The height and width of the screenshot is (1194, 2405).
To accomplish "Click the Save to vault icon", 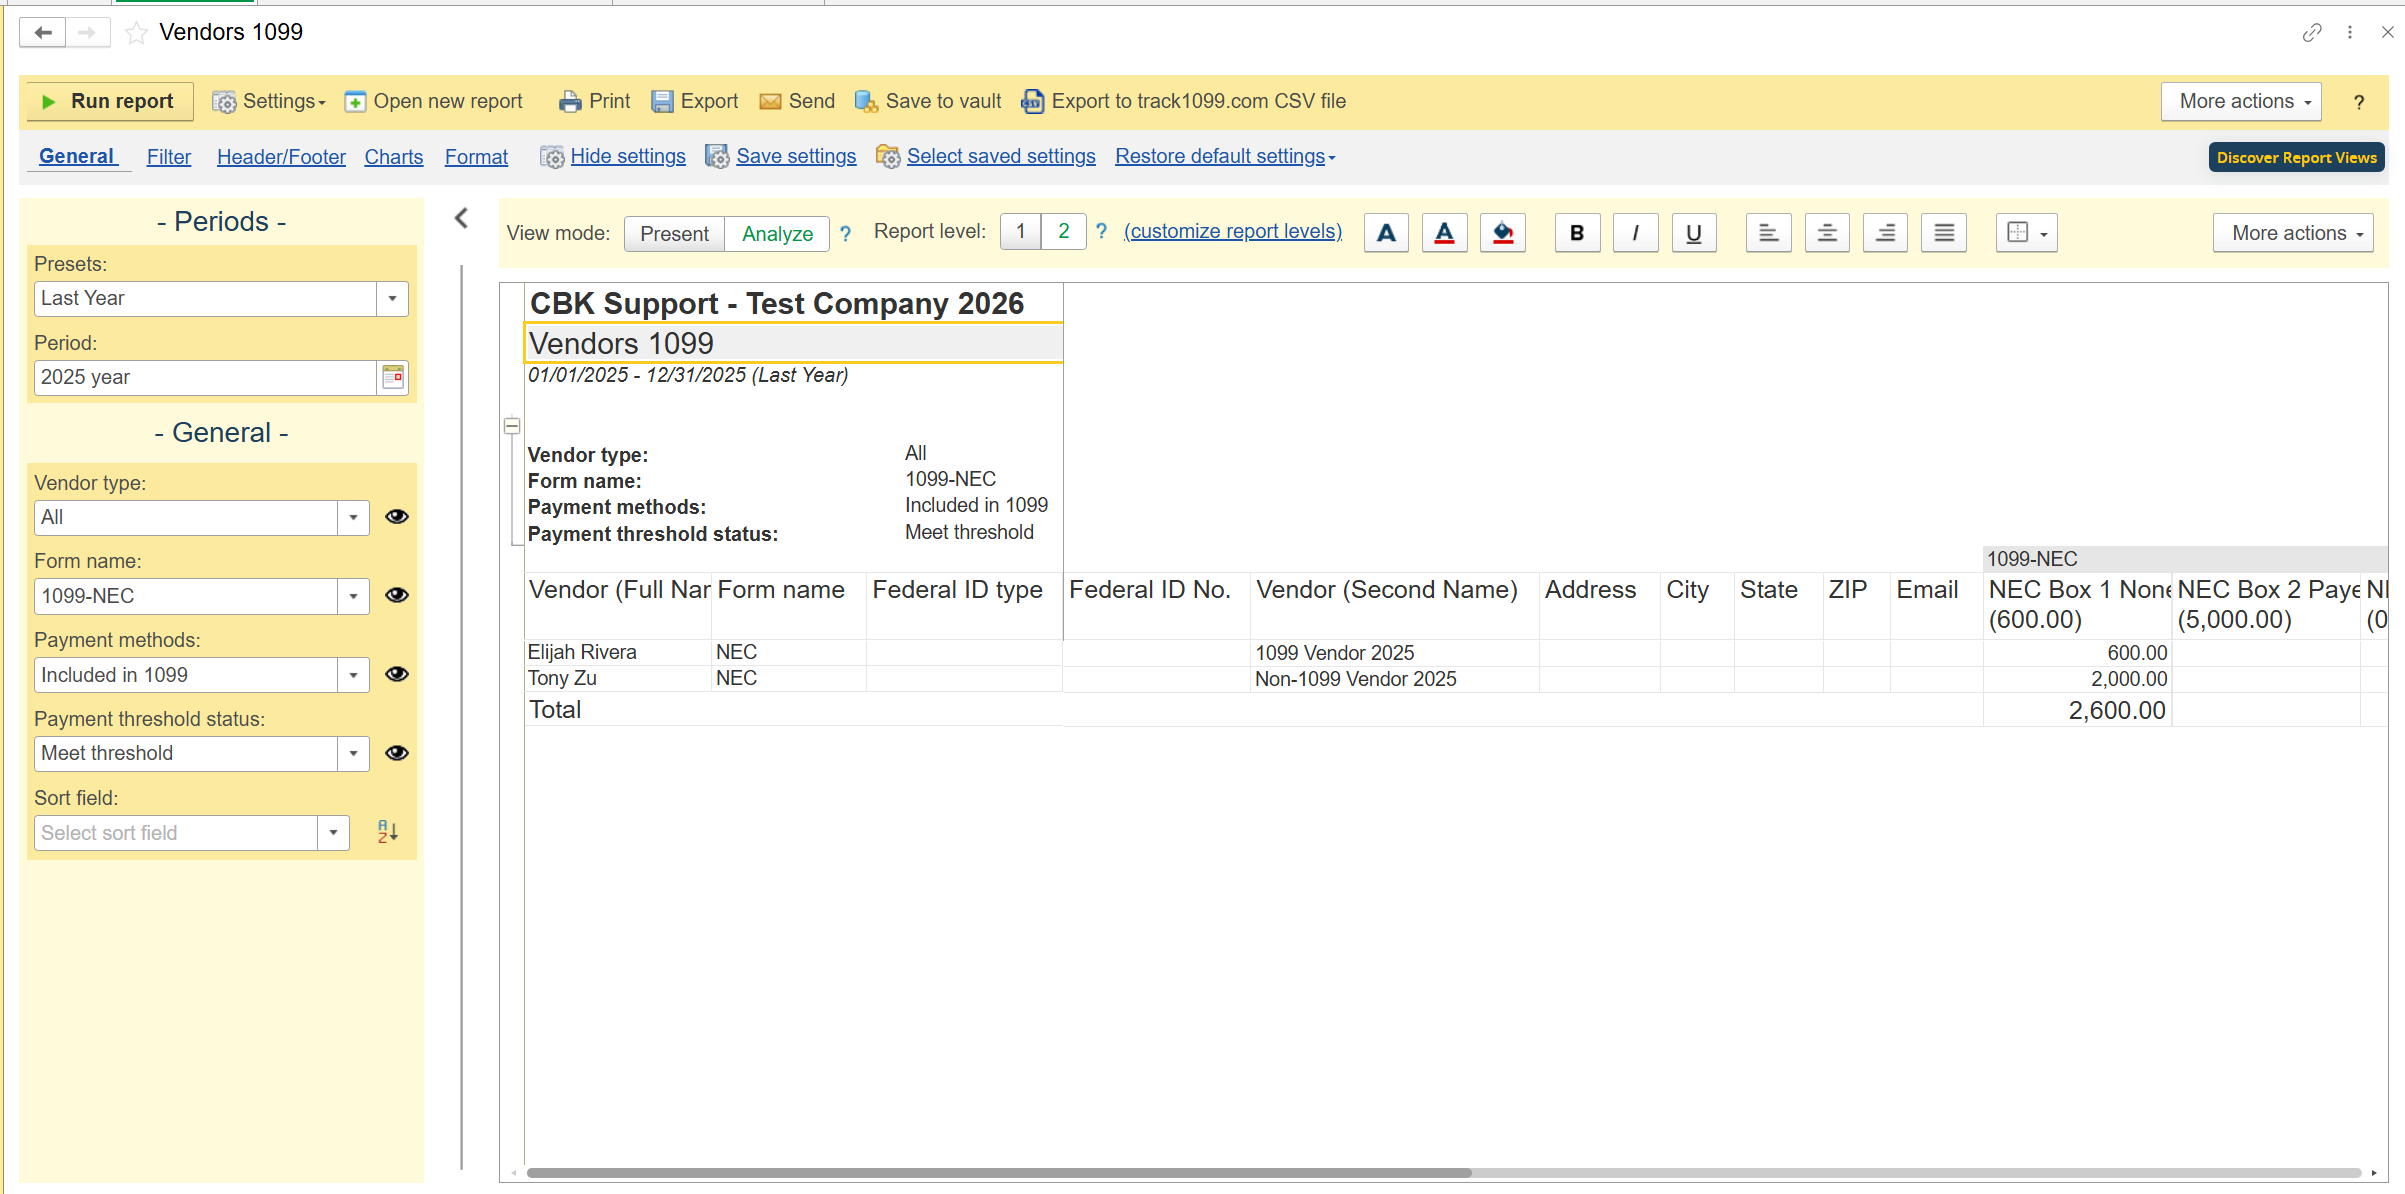I will (866, 102).
